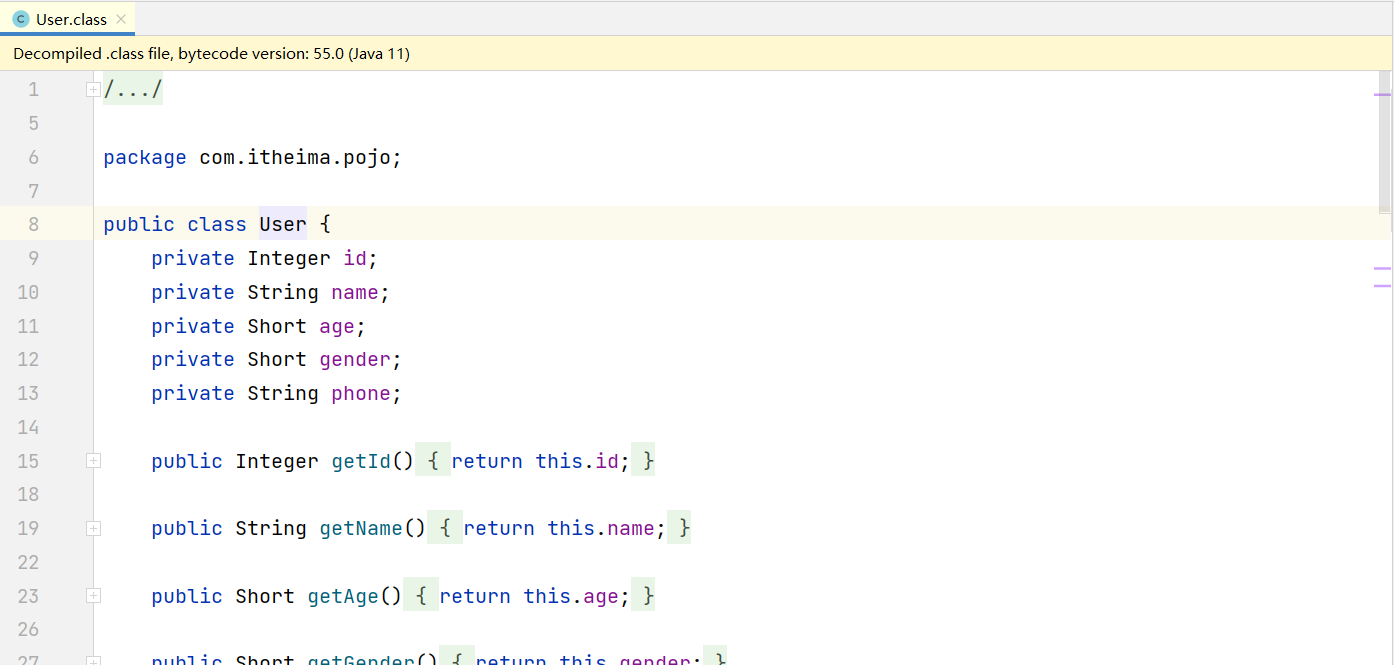Expand the getName method fold marker
The image size is (1394, 665).
93,528
